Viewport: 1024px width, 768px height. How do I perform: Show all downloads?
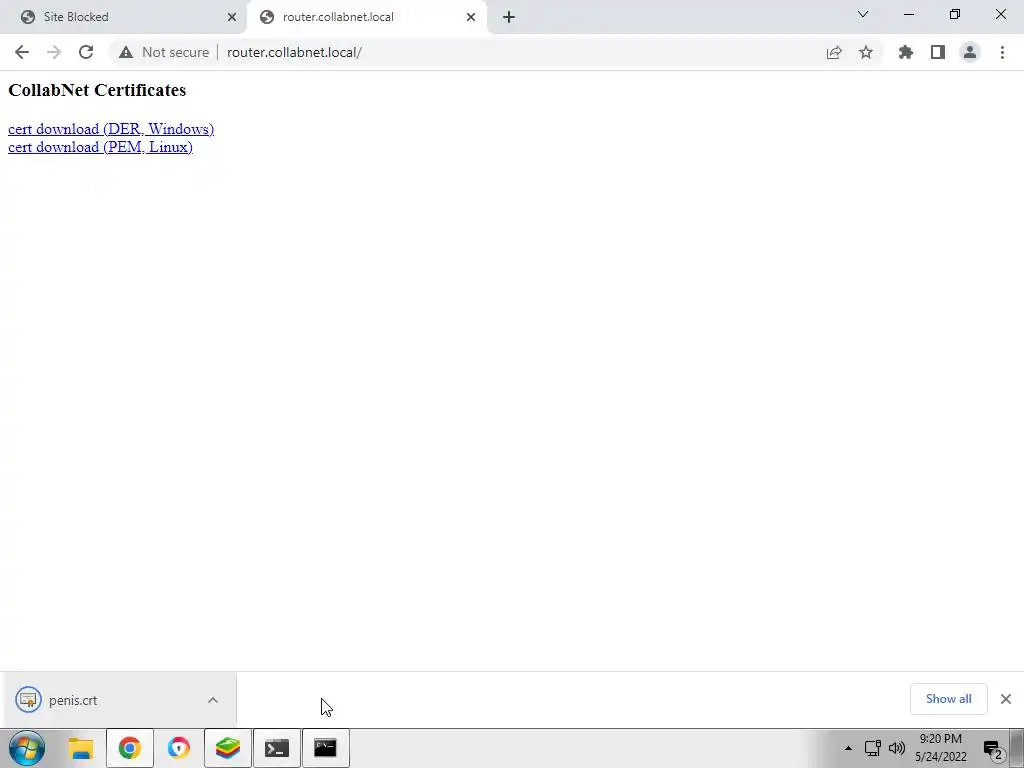coord(948,699)
